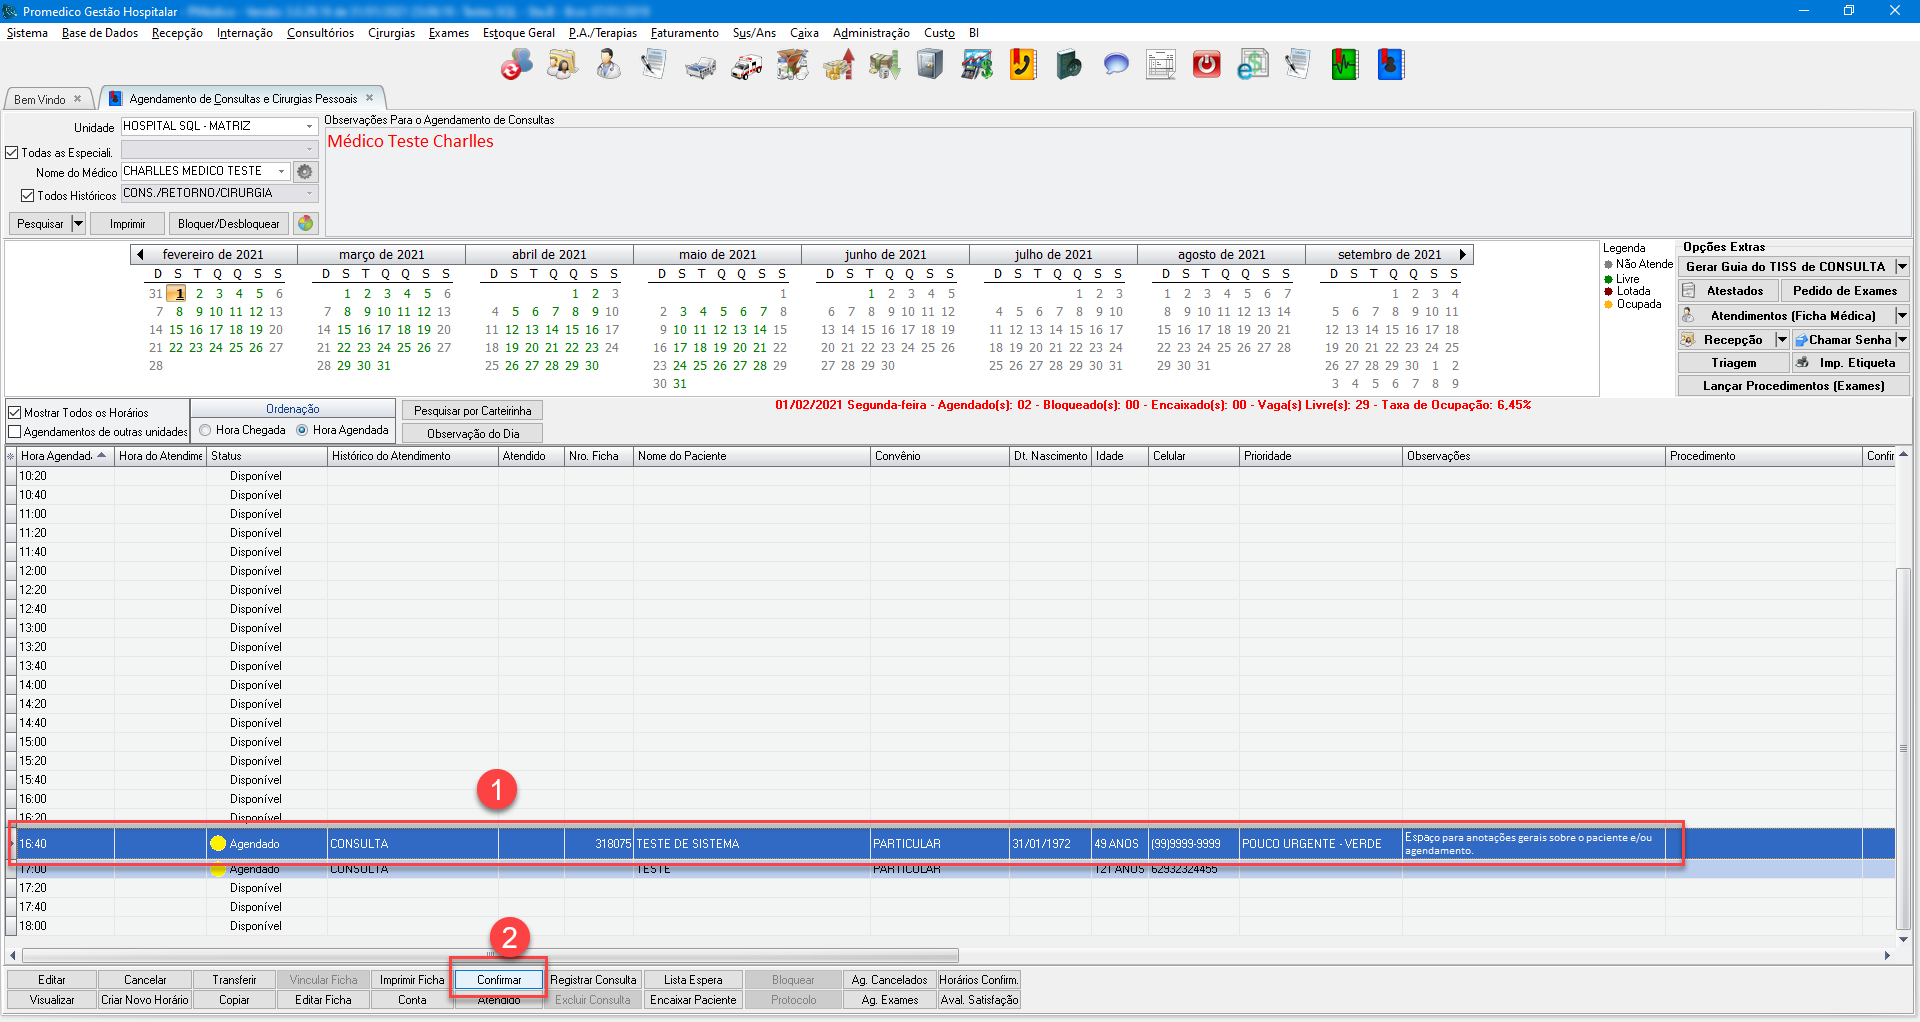Click the gray safe vault icon
Screen dimensions: 1920x1022
click(930, 66)
